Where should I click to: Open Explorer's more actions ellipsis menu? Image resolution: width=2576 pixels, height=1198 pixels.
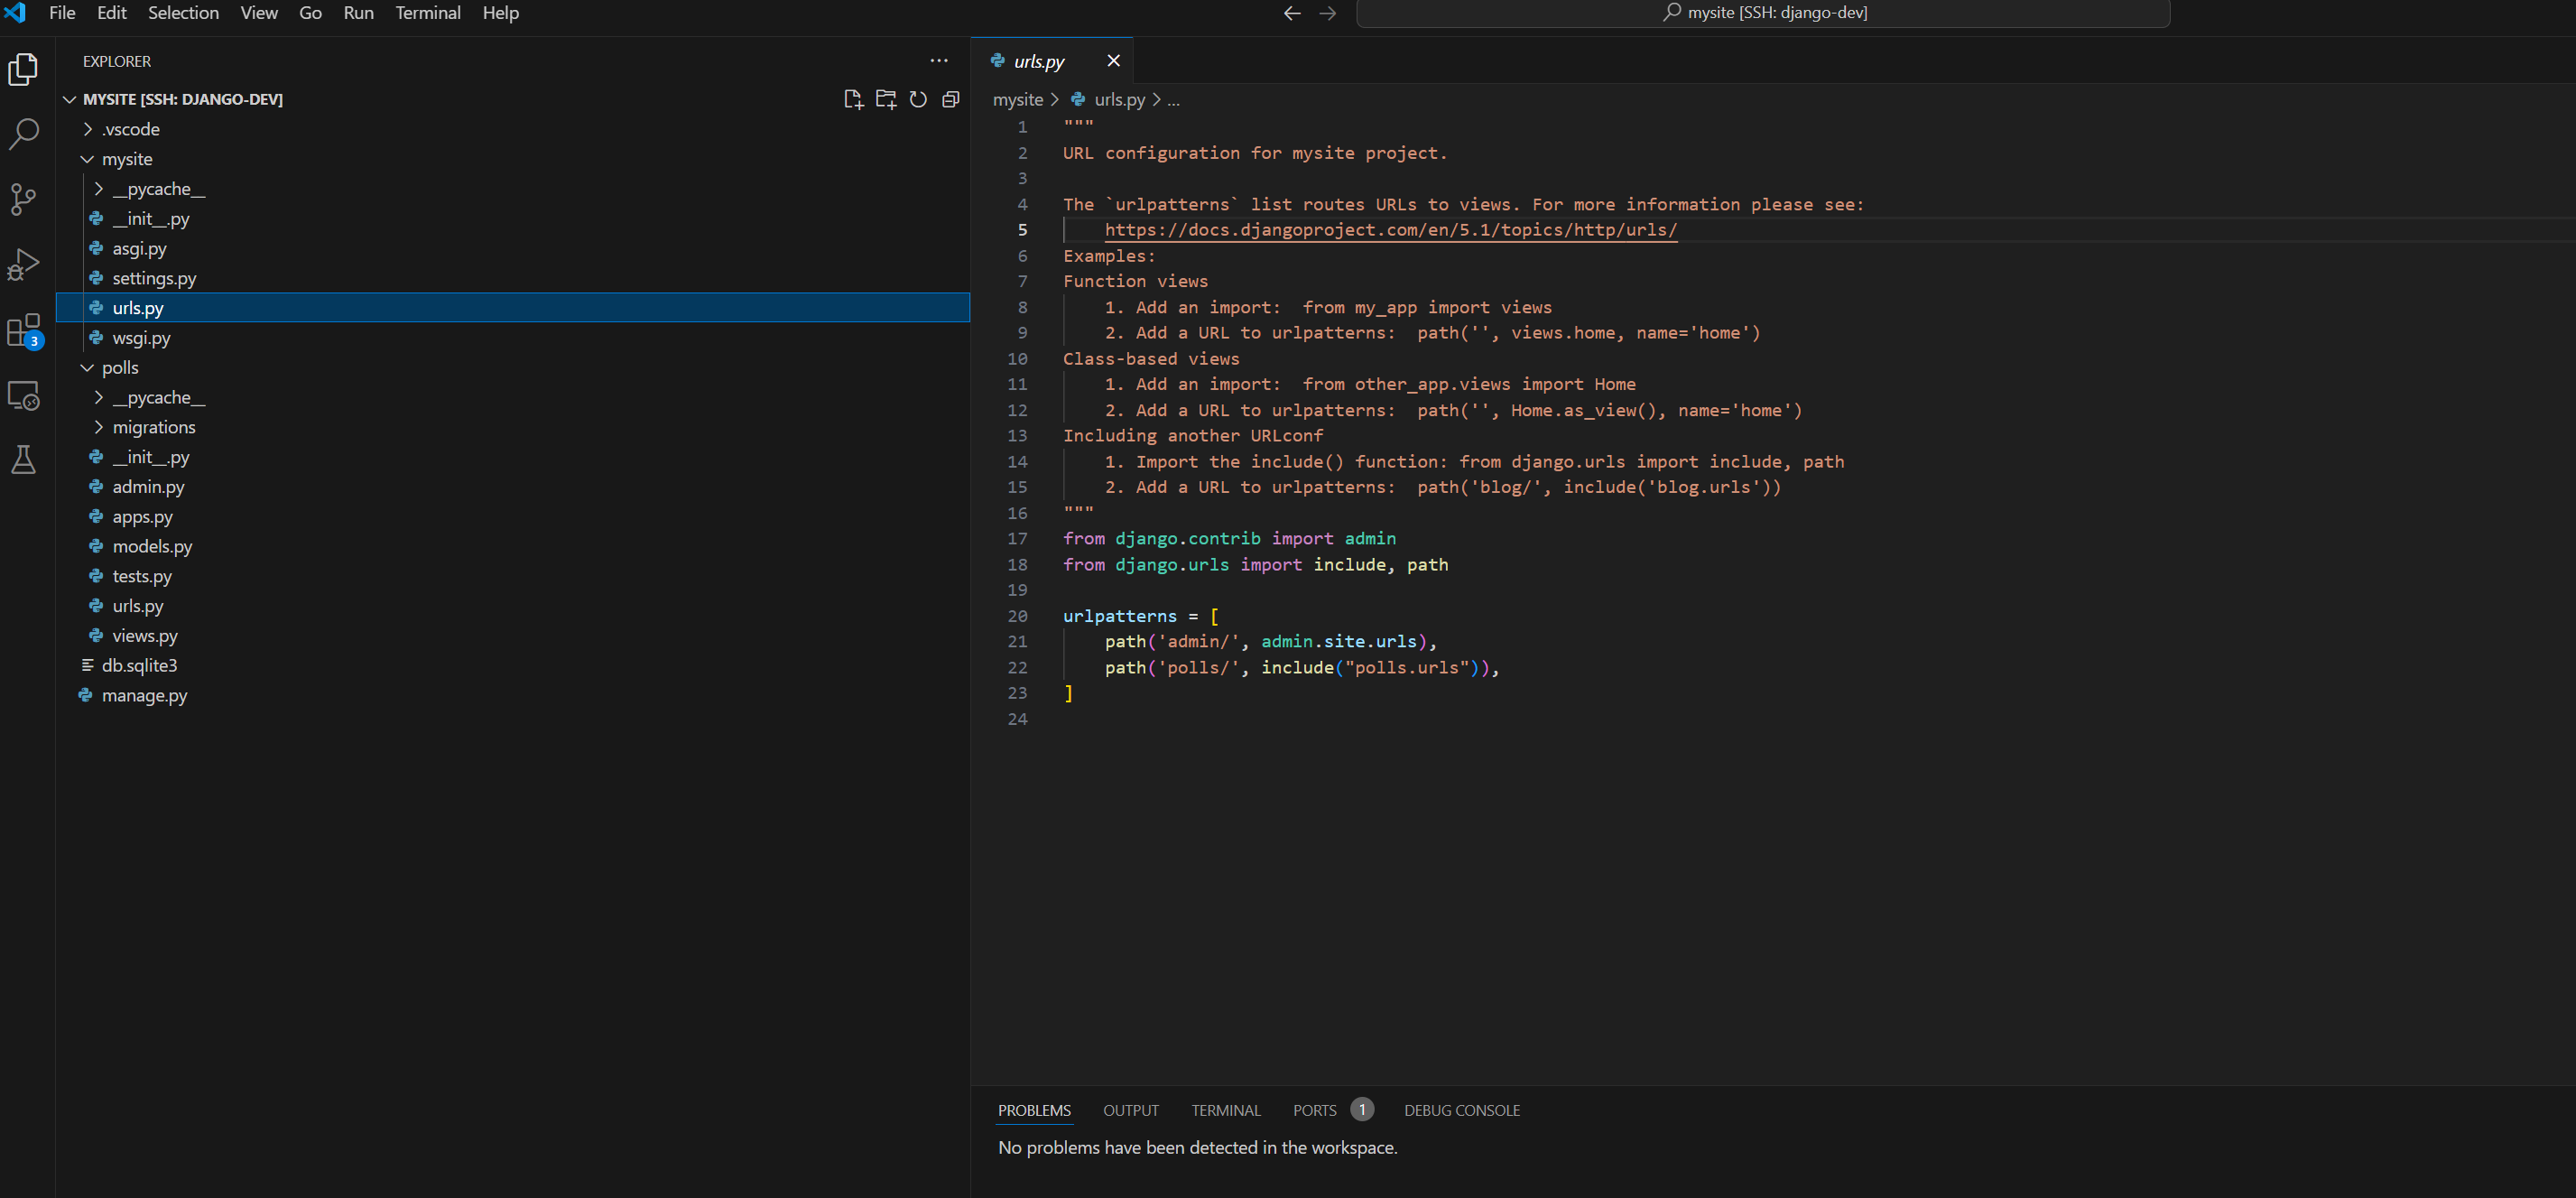pos(939,61)
